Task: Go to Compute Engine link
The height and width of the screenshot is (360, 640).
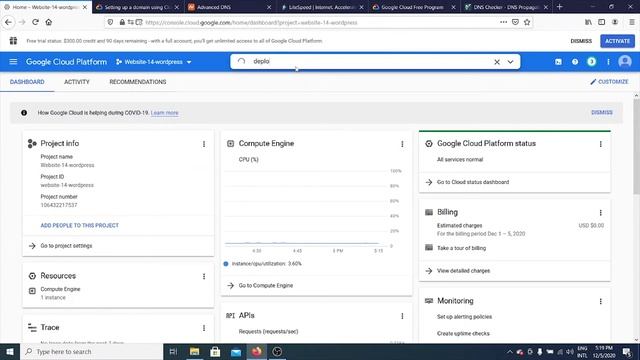Action: [x=266, y=285]
